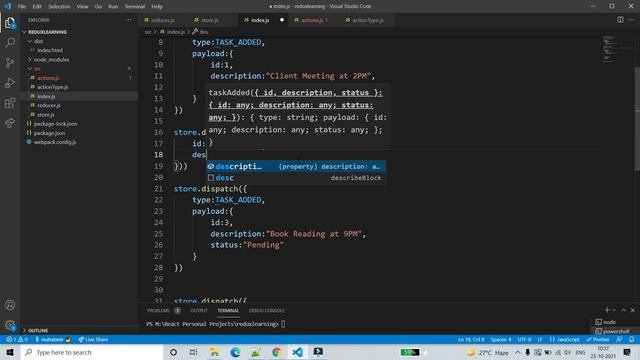Open the Run and Debug view
640x360 pixels.
pos(10,82)
